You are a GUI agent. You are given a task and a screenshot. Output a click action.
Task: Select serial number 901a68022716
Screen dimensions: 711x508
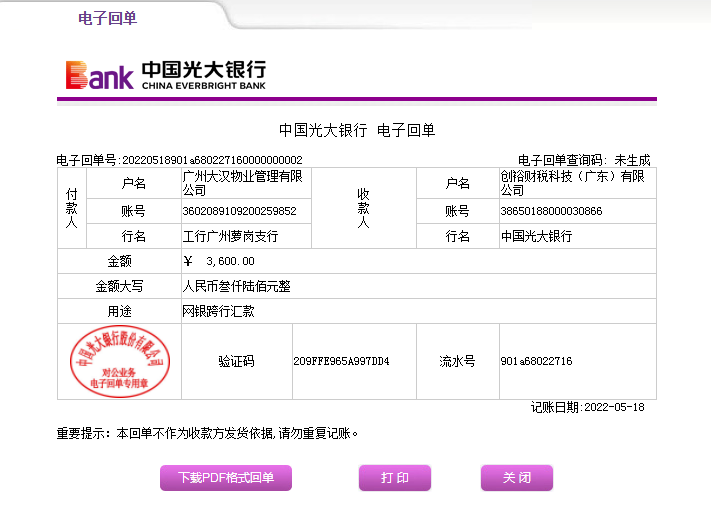pyautogui.click(x=536, y=361)
